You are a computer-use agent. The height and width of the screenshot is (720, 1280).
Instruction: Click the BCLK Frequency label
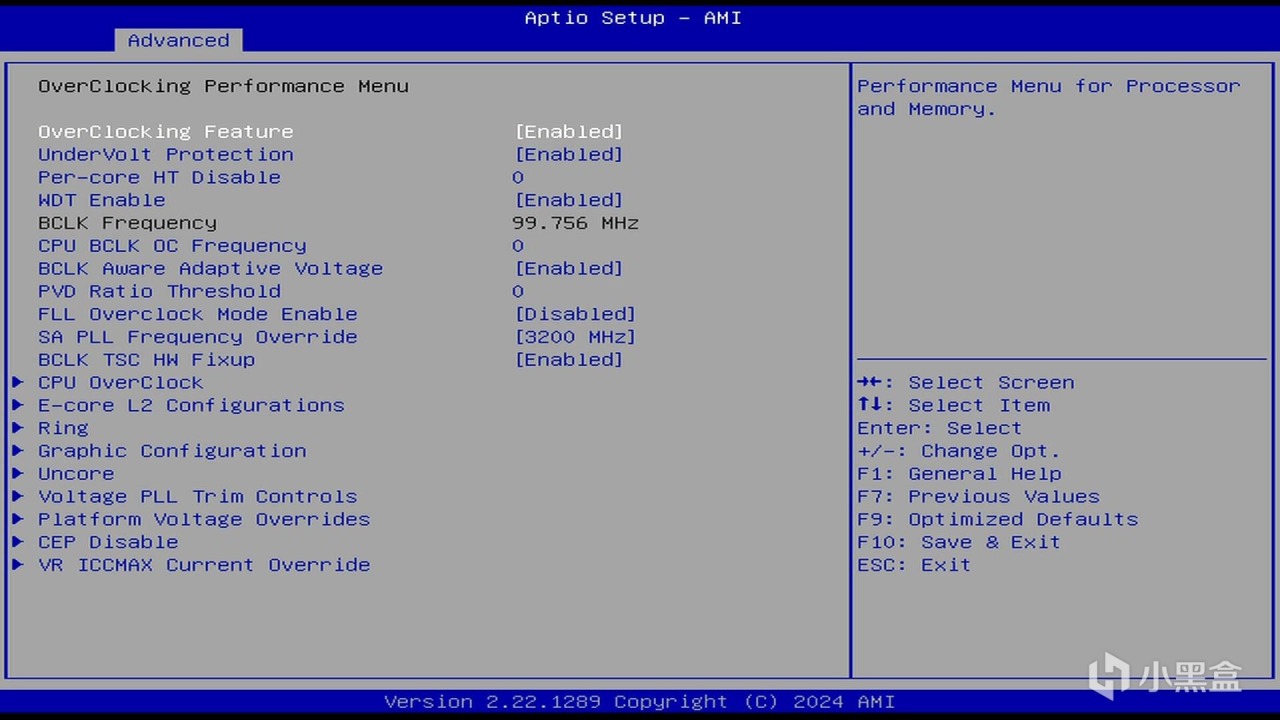tap(127, 223)
